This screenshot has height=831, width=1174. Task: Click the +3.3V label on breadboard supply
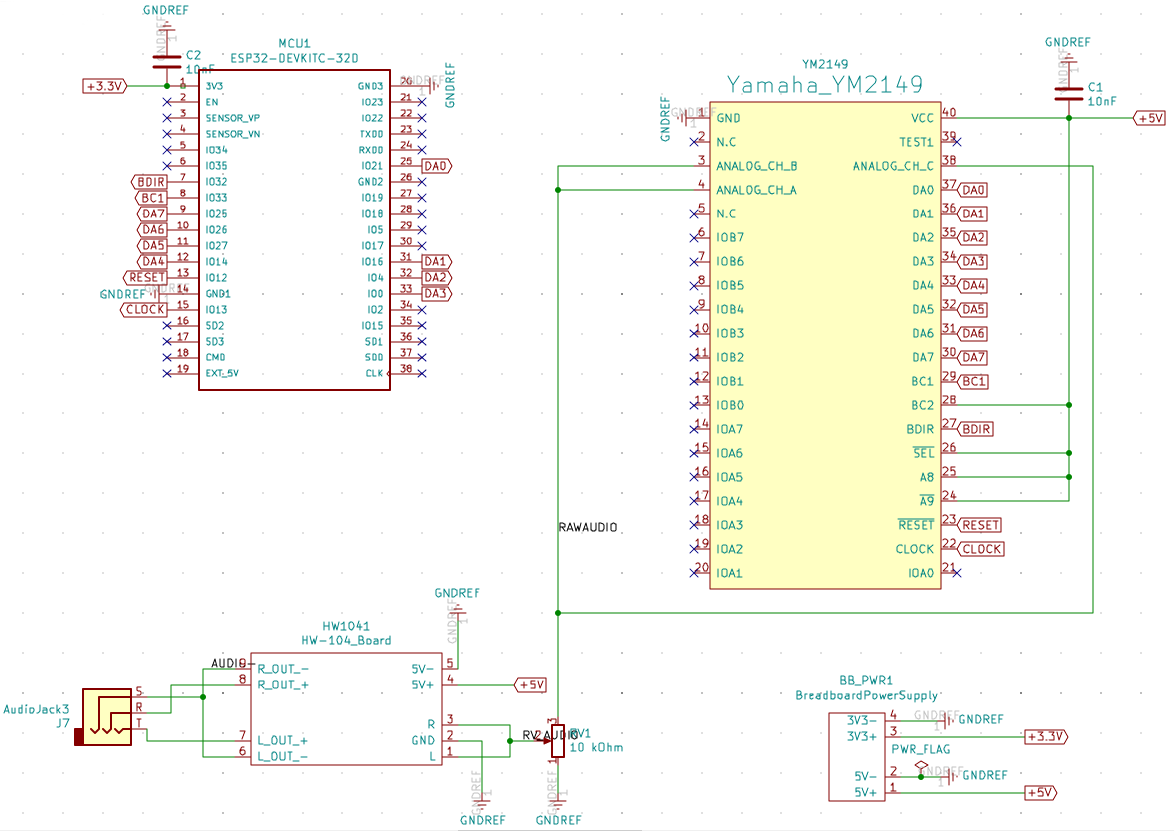point(1046,737)
